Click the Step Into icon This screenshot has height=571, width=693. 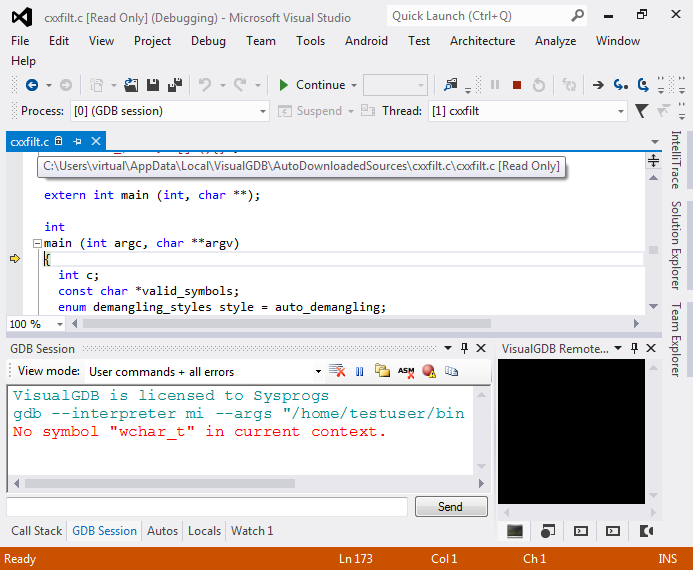[621, 85]
